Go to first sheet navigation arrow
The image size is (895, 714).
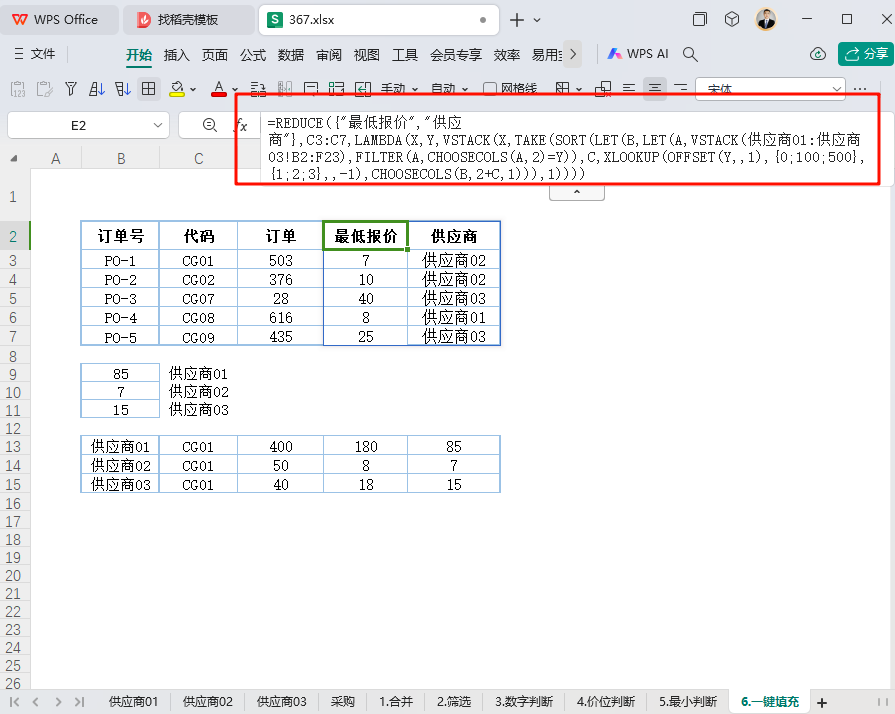(x=14, y=702)
